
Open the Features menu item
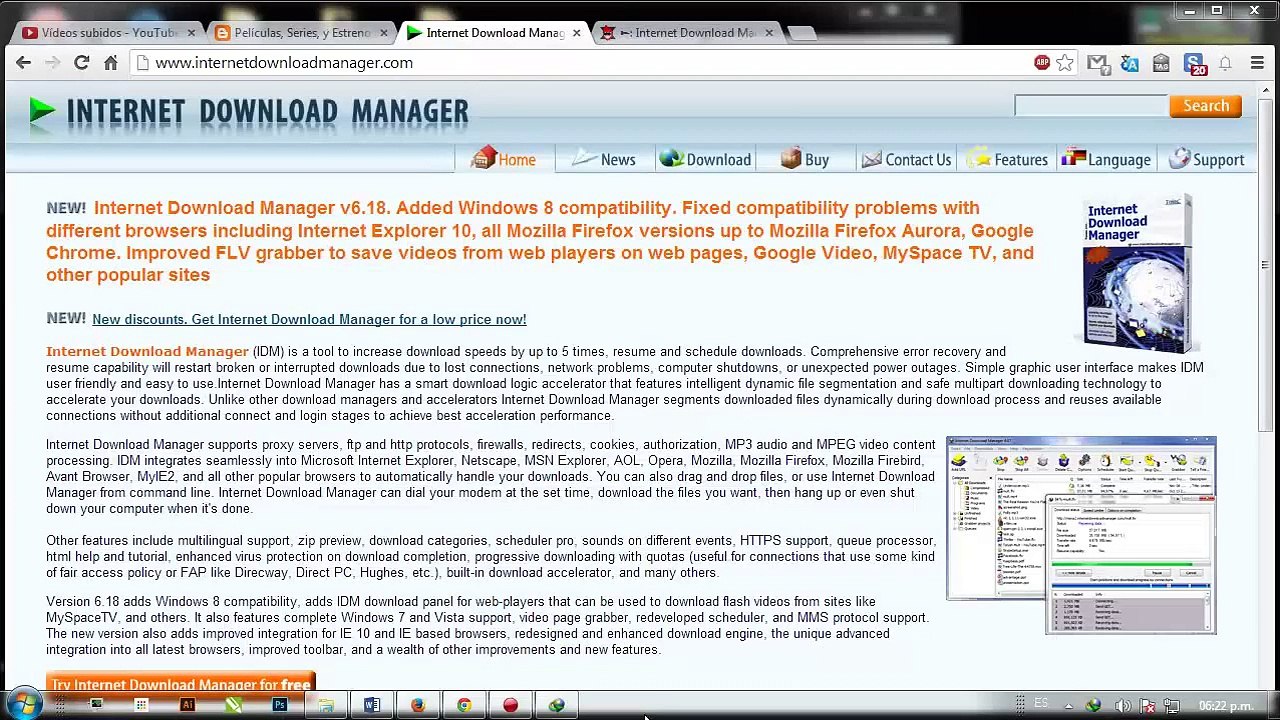coord(1008,159)
